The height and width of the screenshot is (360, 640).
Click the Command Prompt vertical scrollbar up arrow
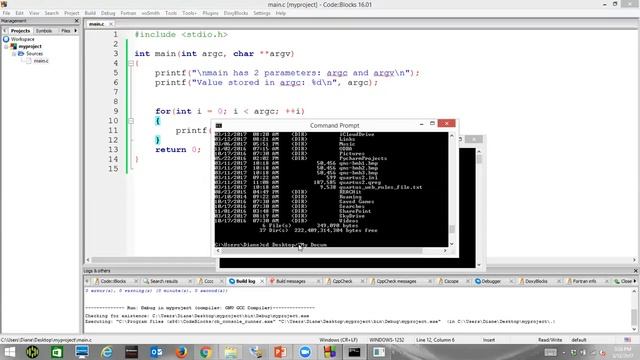pos(452,136)
